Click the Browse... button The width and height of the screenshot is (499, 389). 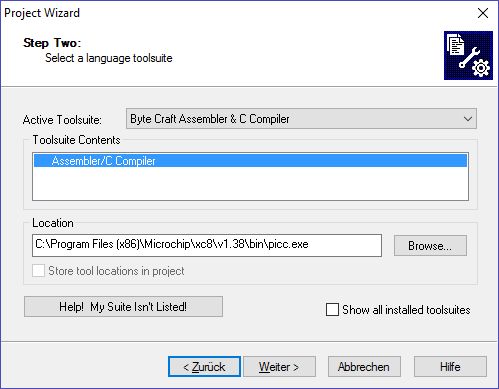coord(430,246)
